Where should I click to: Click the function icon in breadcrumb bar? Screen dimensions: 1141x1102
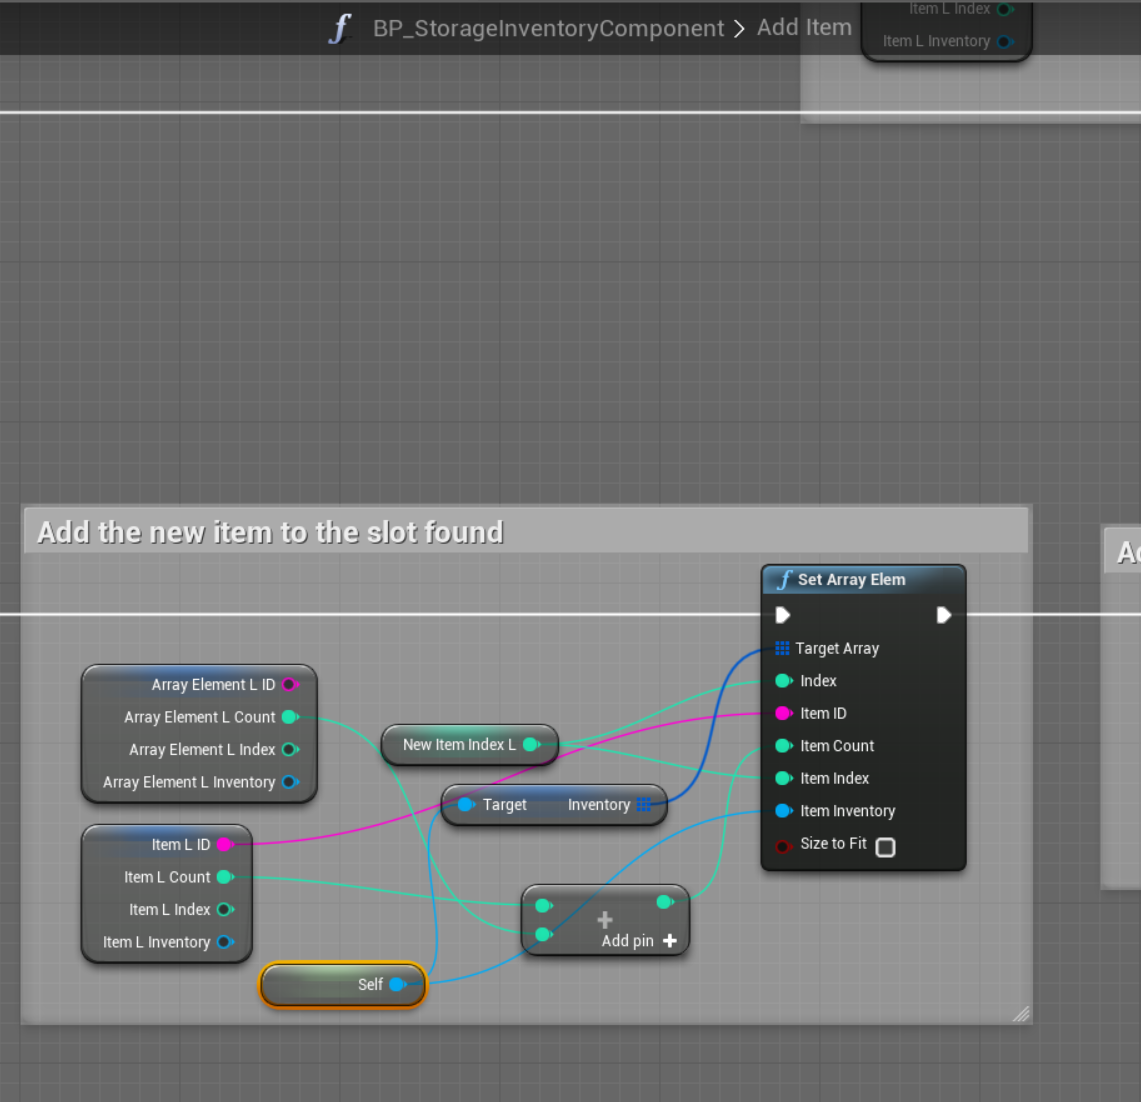pos(340,28)
